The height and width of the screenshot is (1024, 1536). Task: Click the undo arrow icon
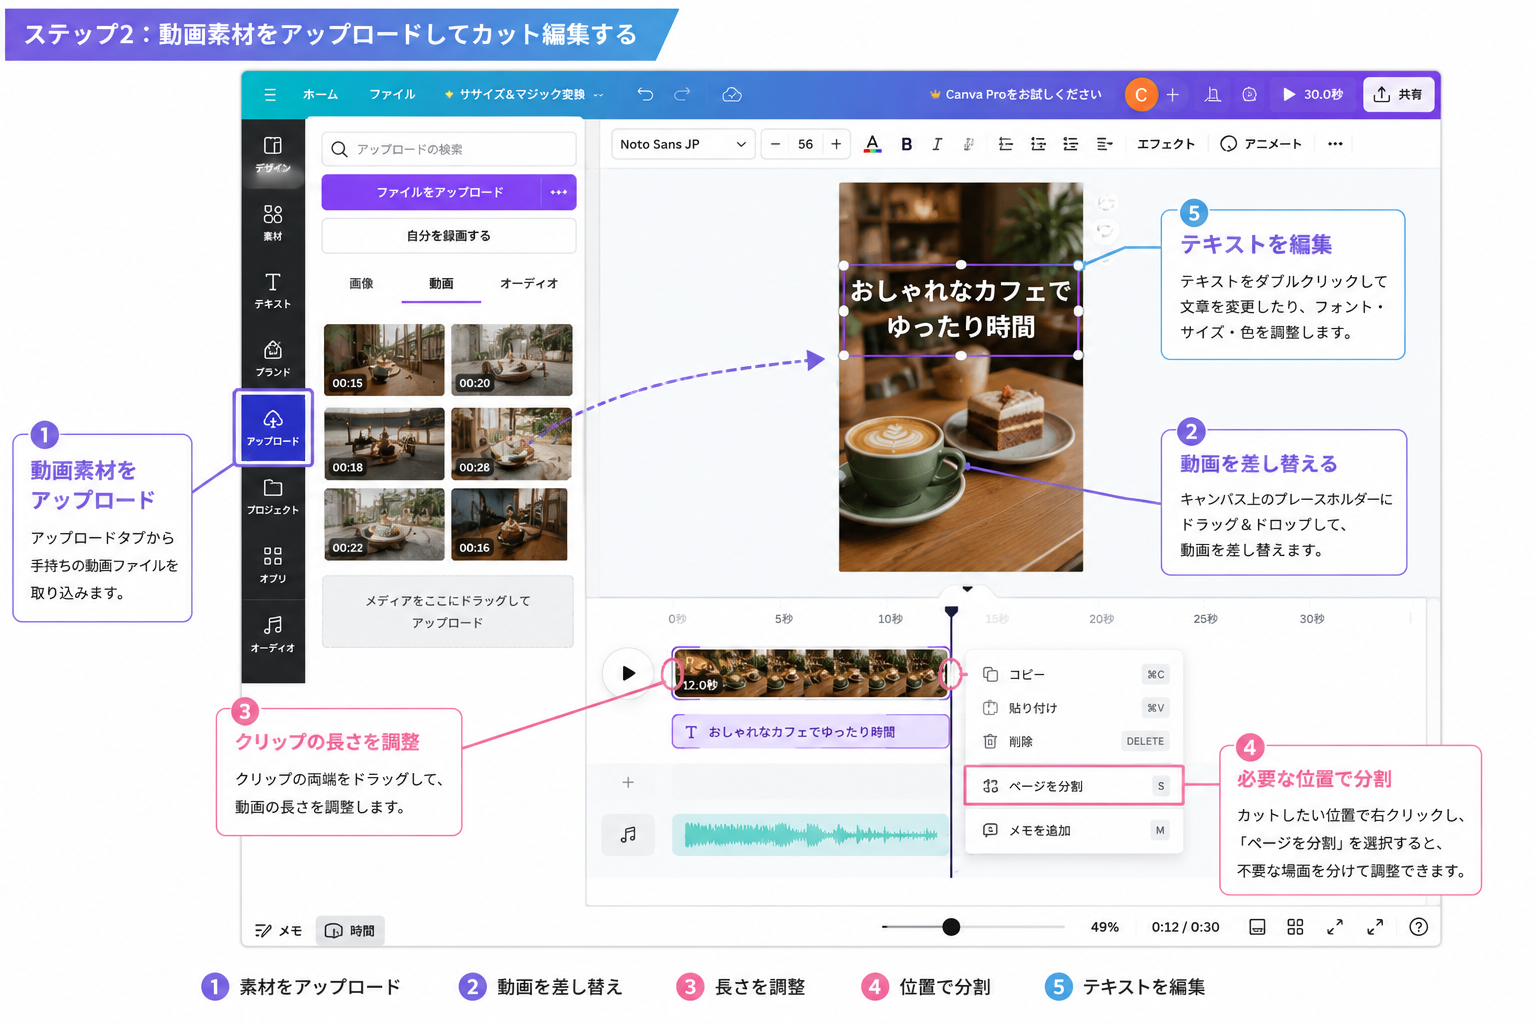[x=645, y=94]
